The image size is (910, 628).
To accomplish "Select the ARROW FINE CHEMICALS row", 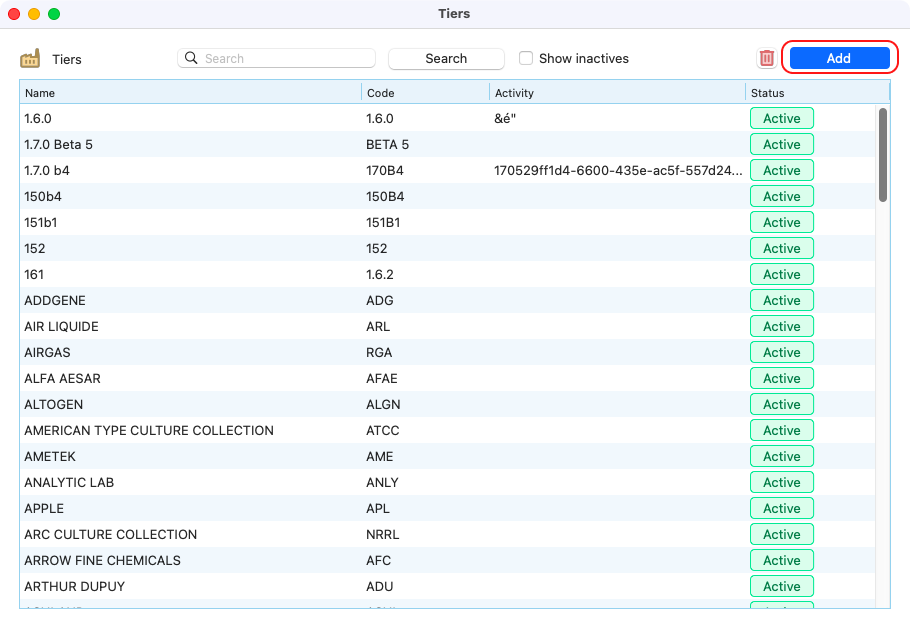I will click(447, 561).
